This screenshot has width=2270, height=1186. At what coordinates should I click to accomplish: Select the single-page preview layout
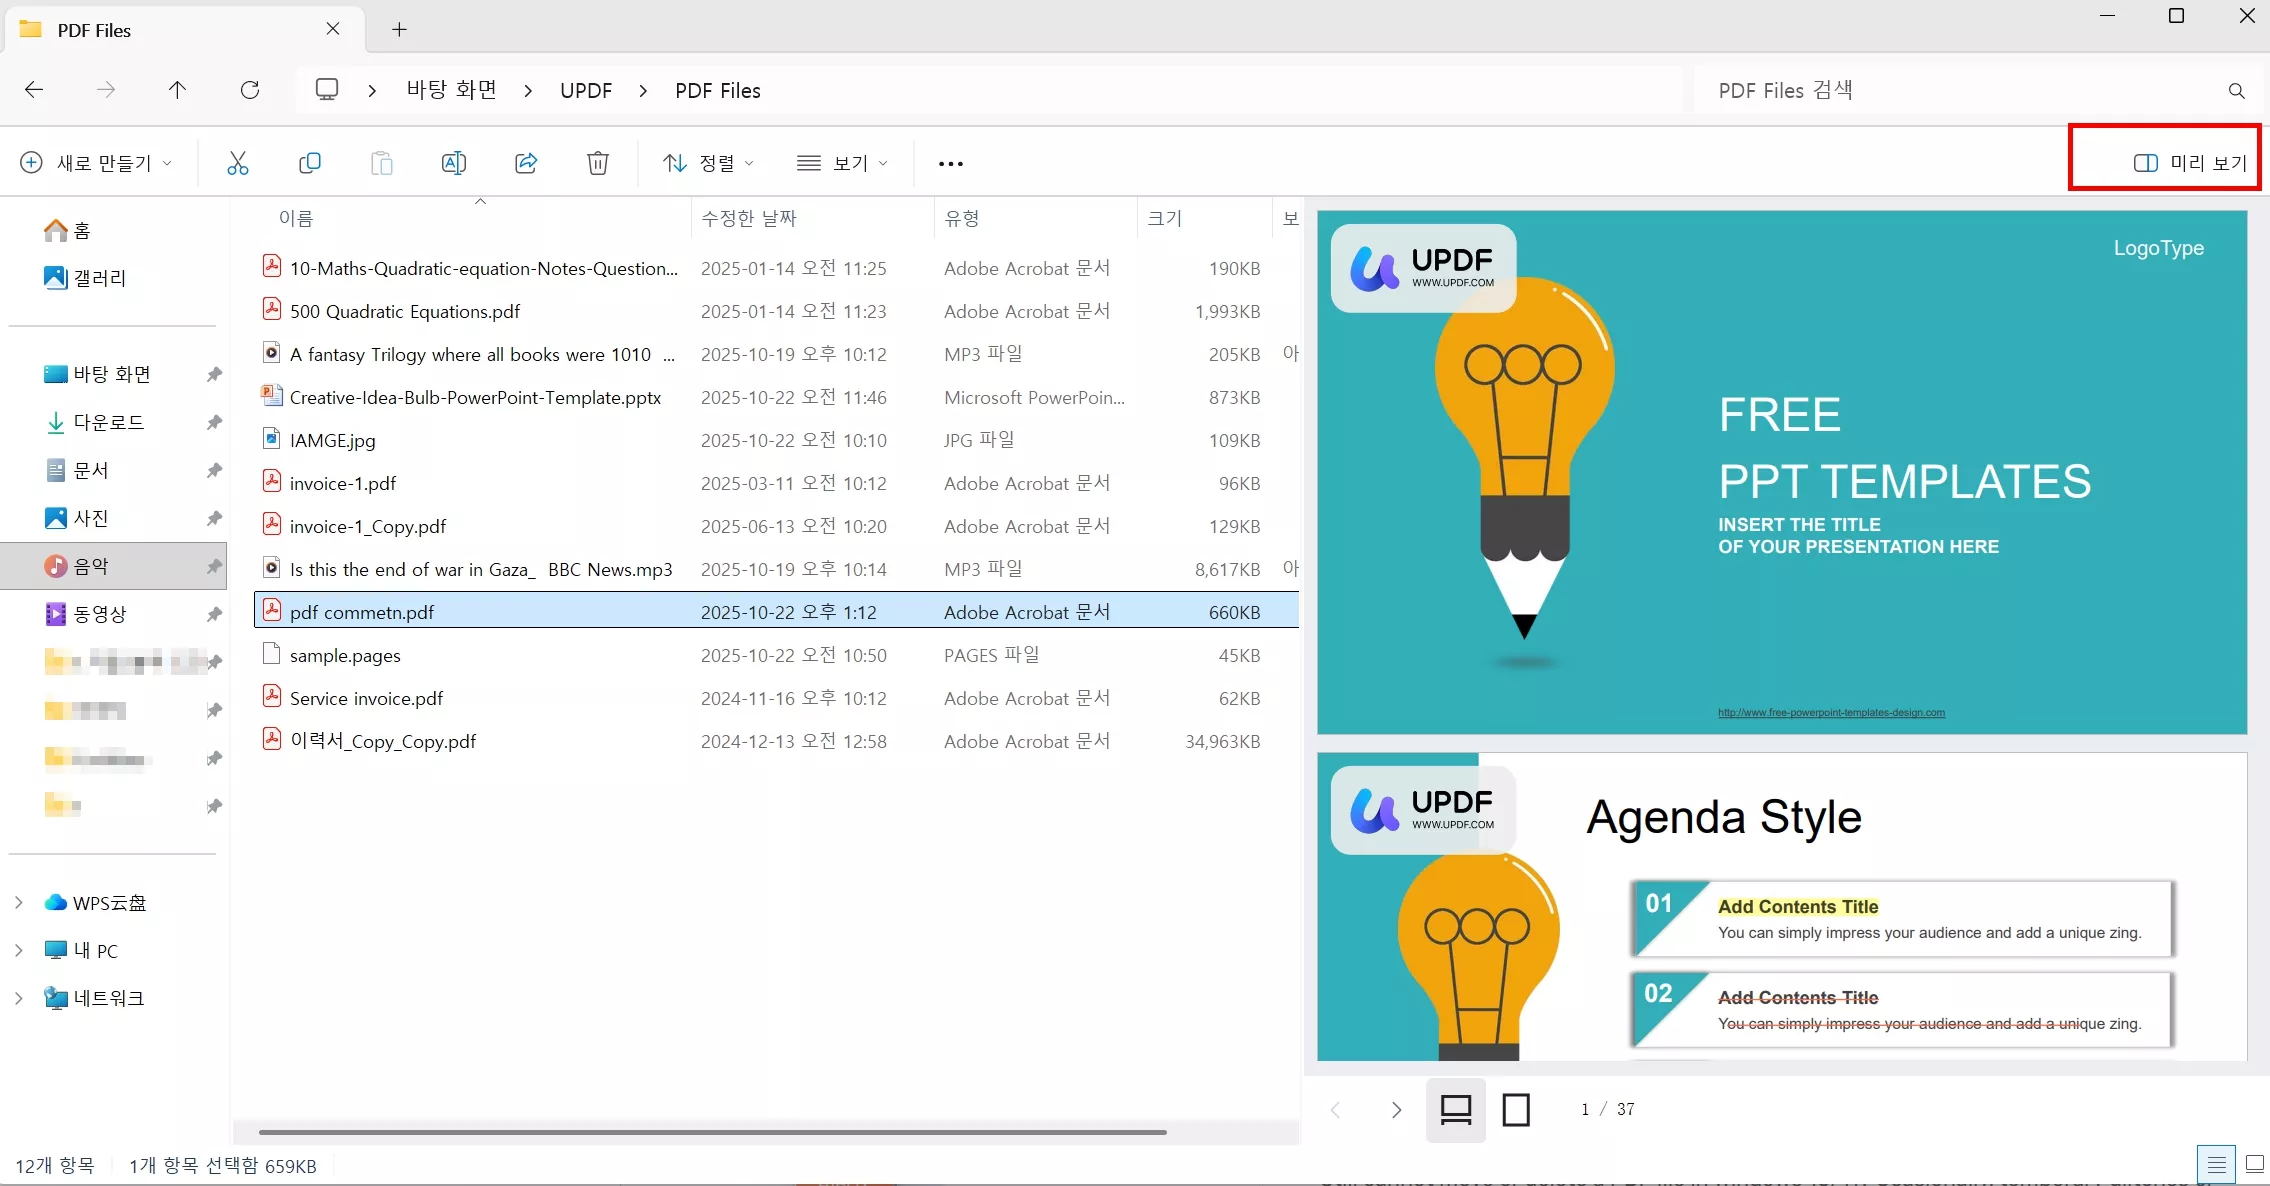1516,1110
